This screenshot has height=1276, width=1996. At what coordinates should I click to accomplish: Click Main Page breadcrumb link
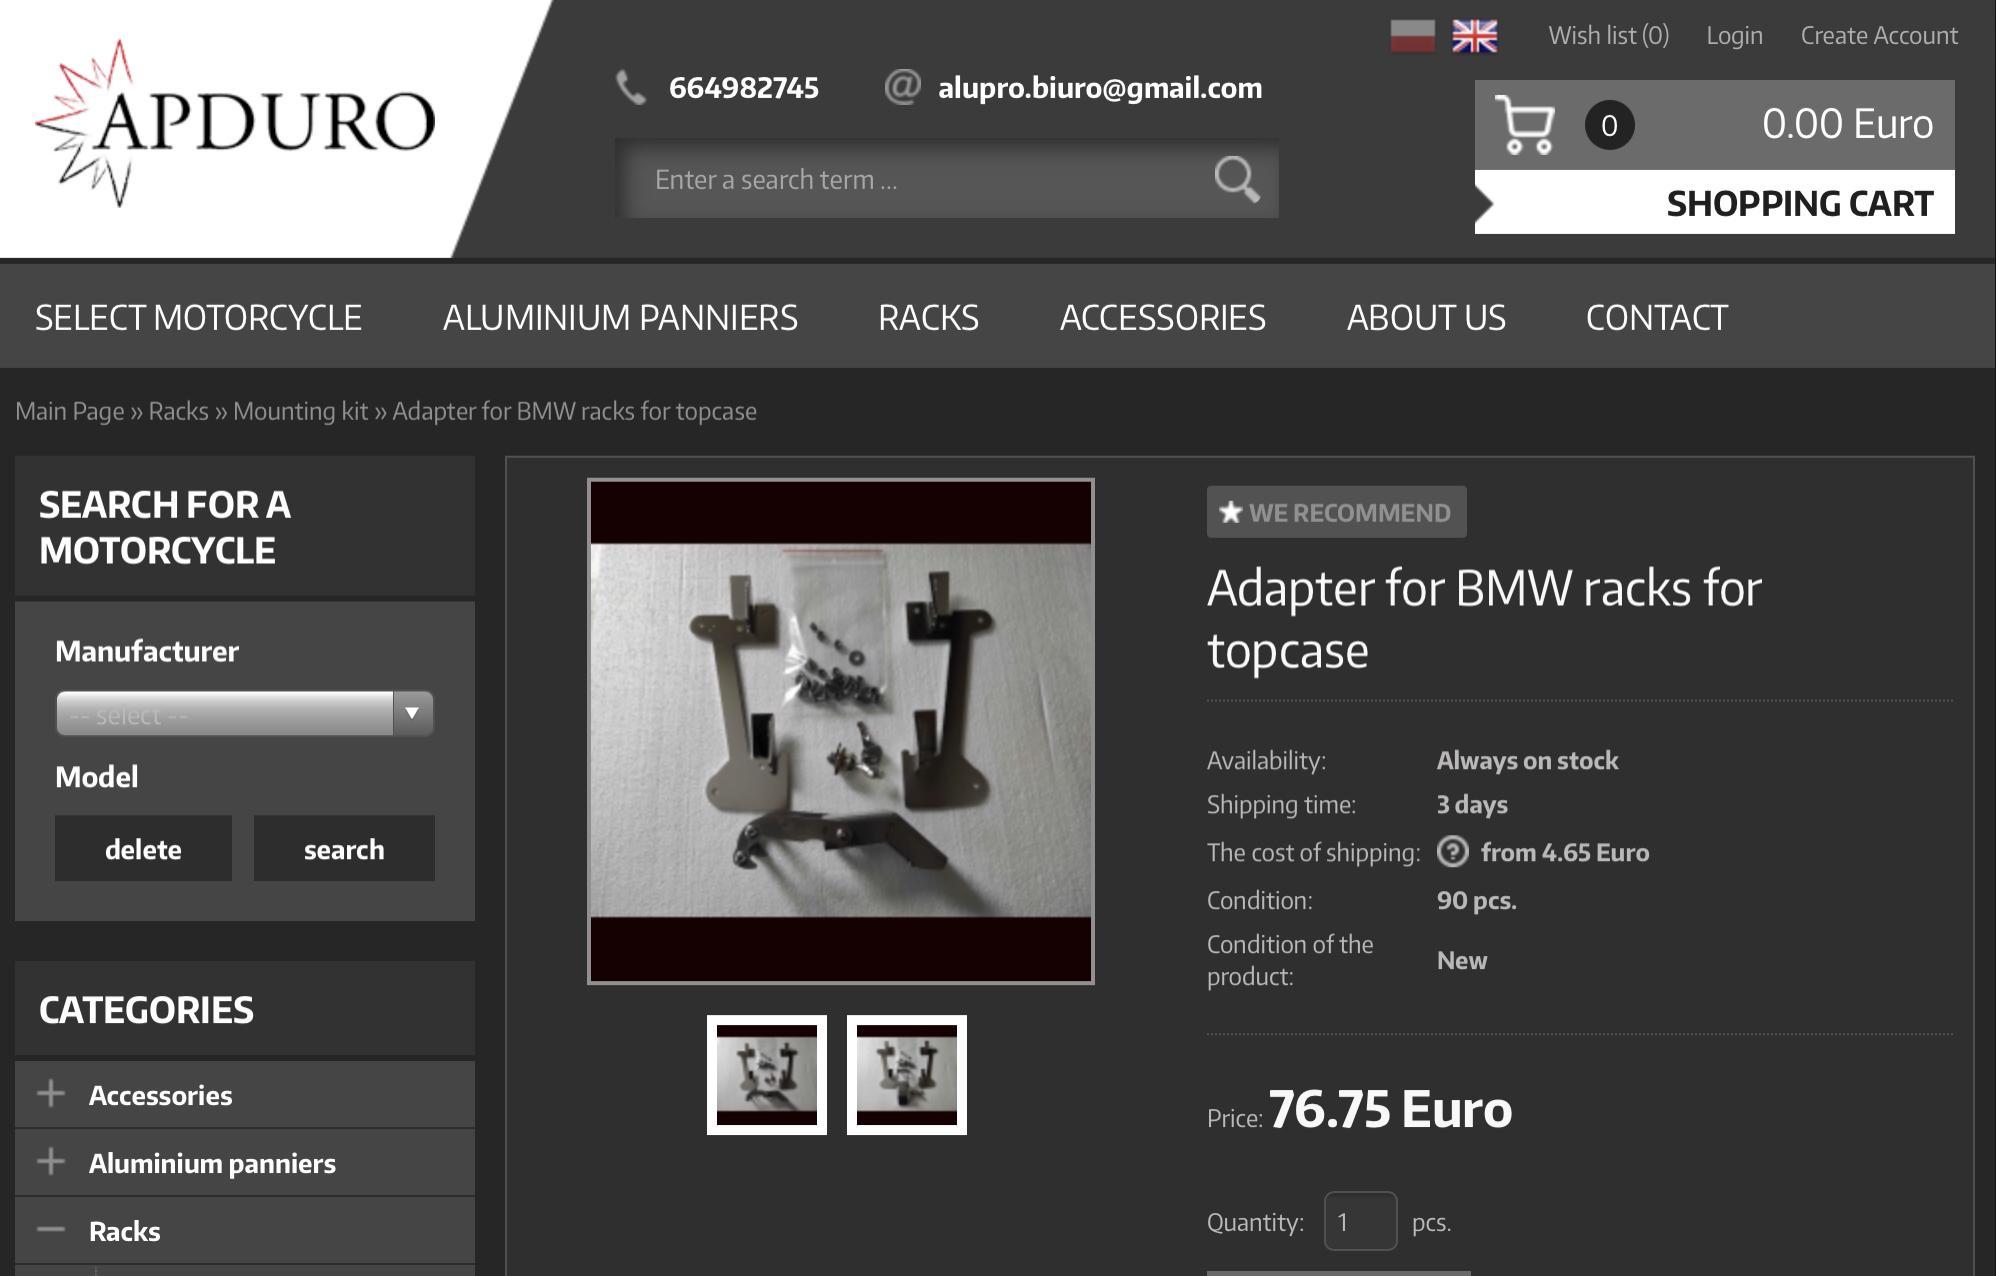point(70,411)
